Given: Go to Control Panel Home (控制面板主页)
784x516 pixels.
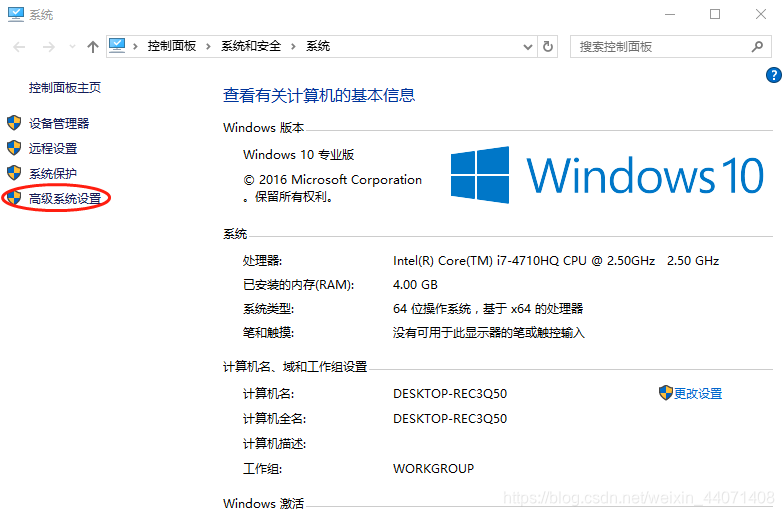Looking at the screenshot, I should (x=64, y=88).
